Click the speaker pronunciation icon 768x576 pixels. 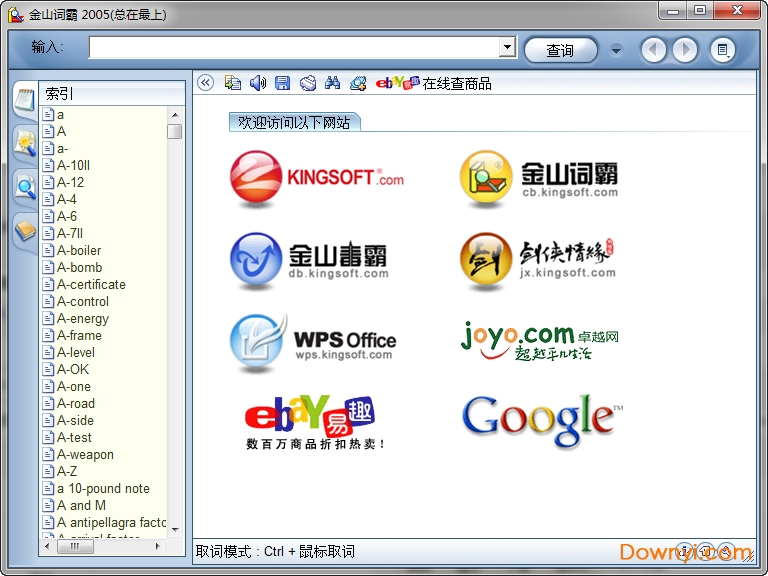coord(258,83)
